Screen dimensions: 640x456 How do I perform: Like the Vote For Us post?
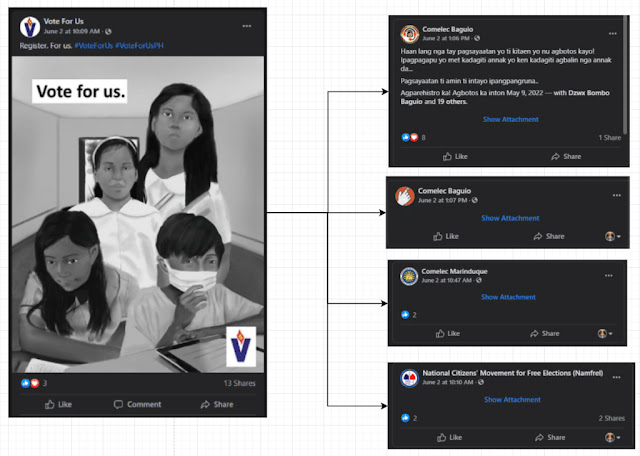pos(58,405)
